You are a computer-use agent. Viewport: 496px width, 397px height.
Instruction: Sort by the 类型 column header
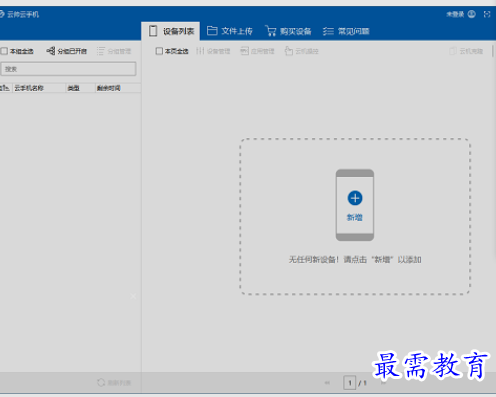click(x=80, y=88)
